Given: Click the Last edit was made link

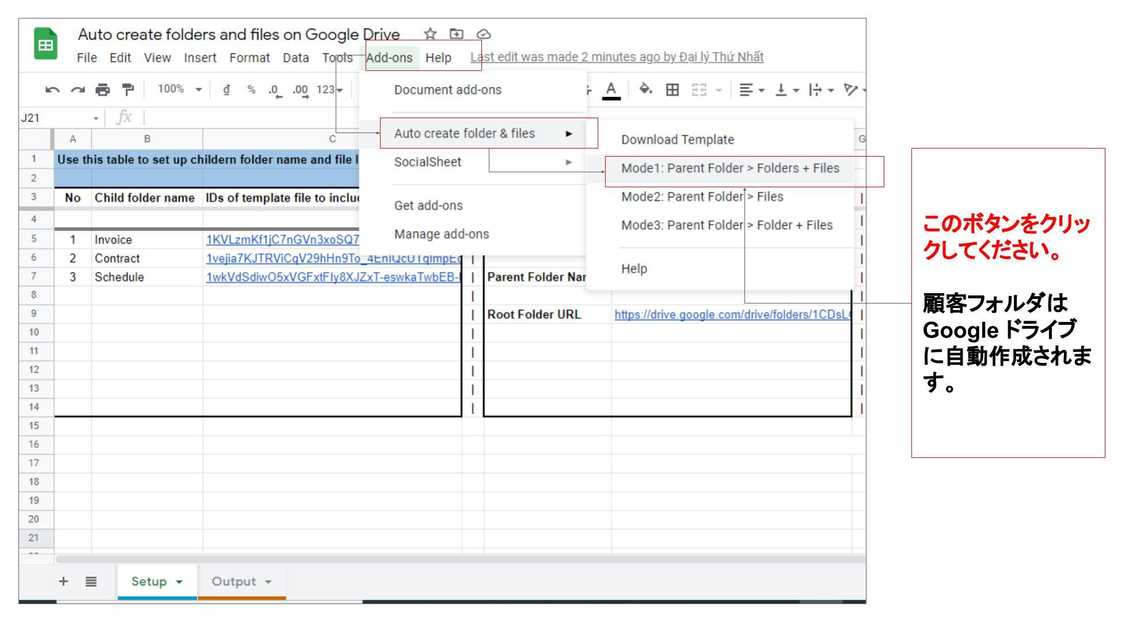Looking at the screenshot, I should pos(617,57).
